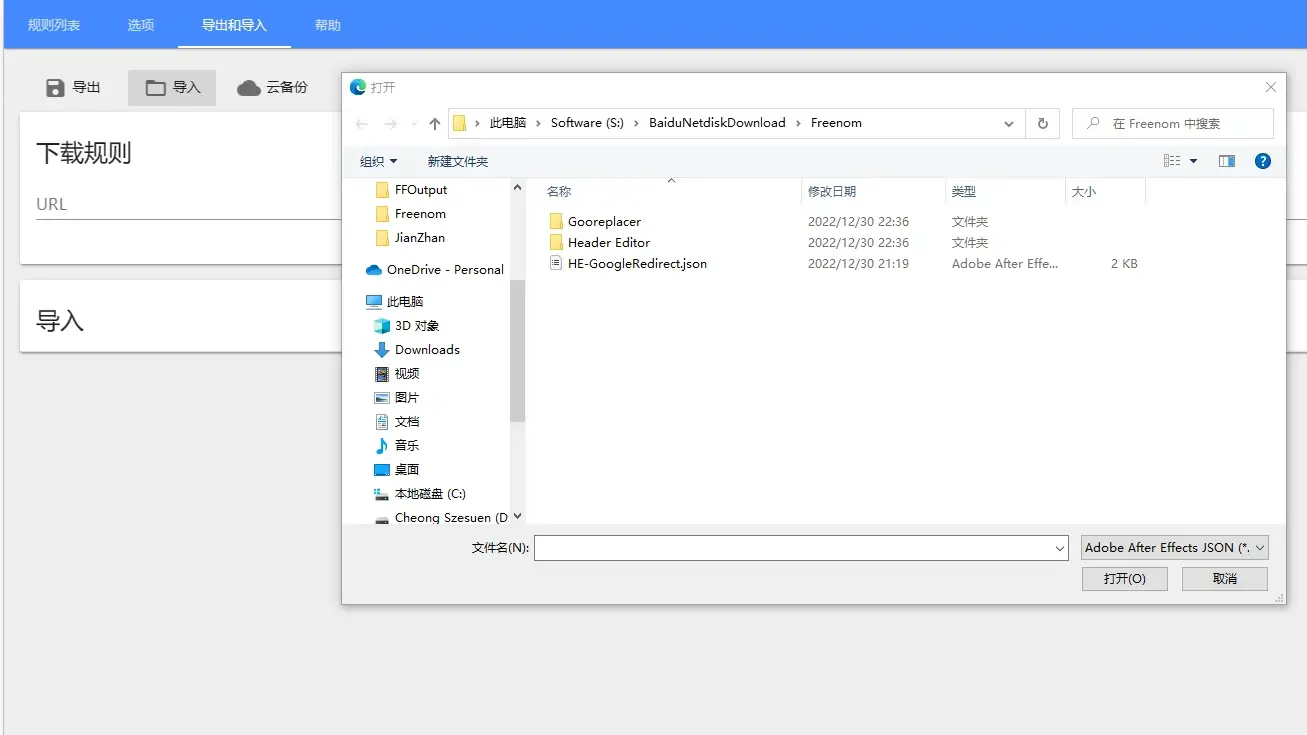The width and height of the screenshot is (1307, 735).
Task: Expand the file name combo box
Action: pyautogui.click(x=1060, y=547)
